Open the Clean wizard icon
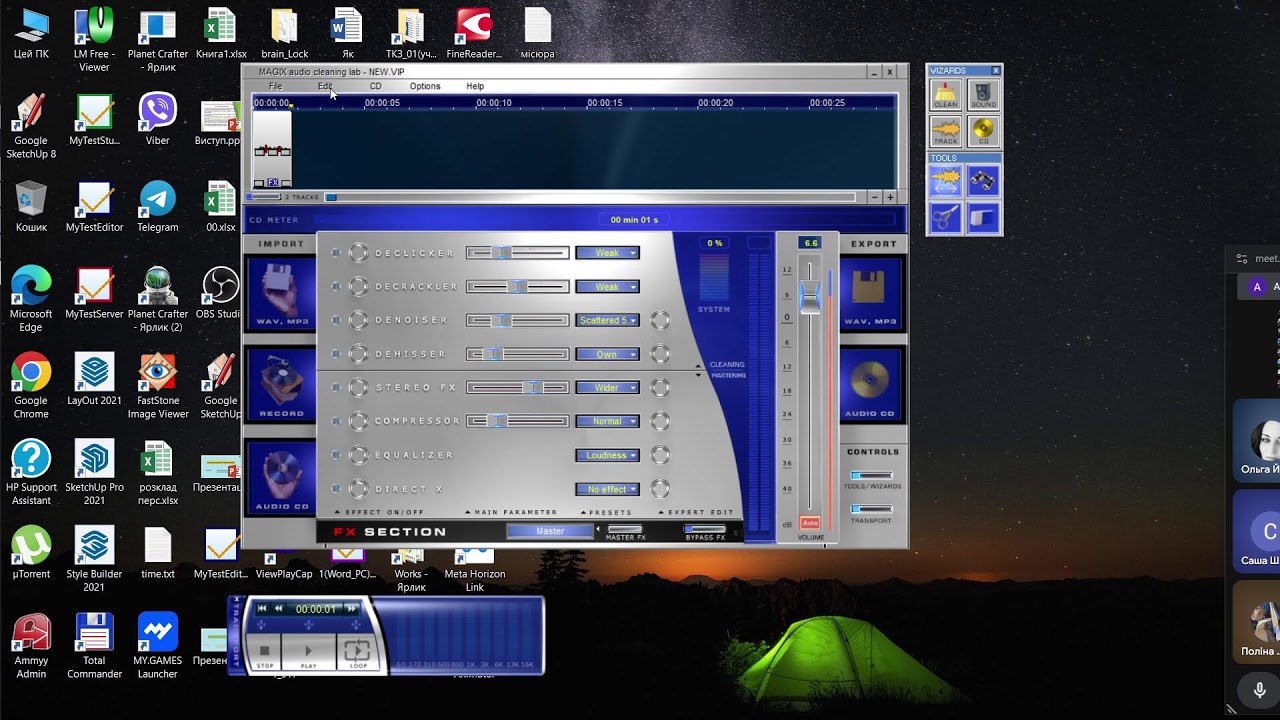This screenshot has height=720, width=1280. click(945, 95)
